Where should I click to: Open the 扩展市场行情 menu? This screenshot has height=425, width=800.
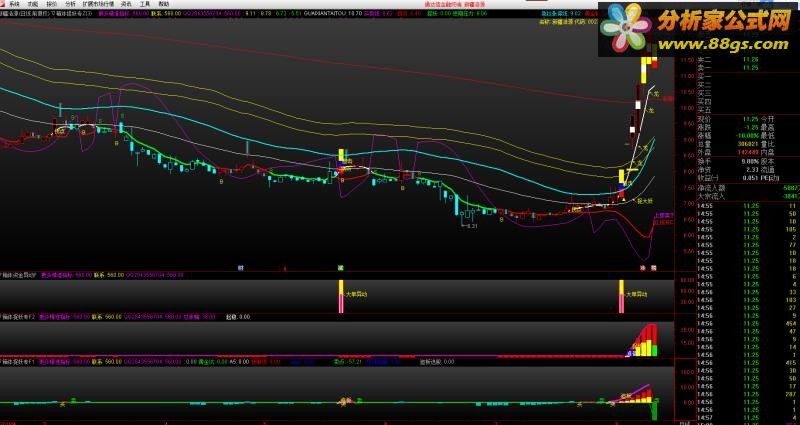pyautogui.click(x=98, y=4)
